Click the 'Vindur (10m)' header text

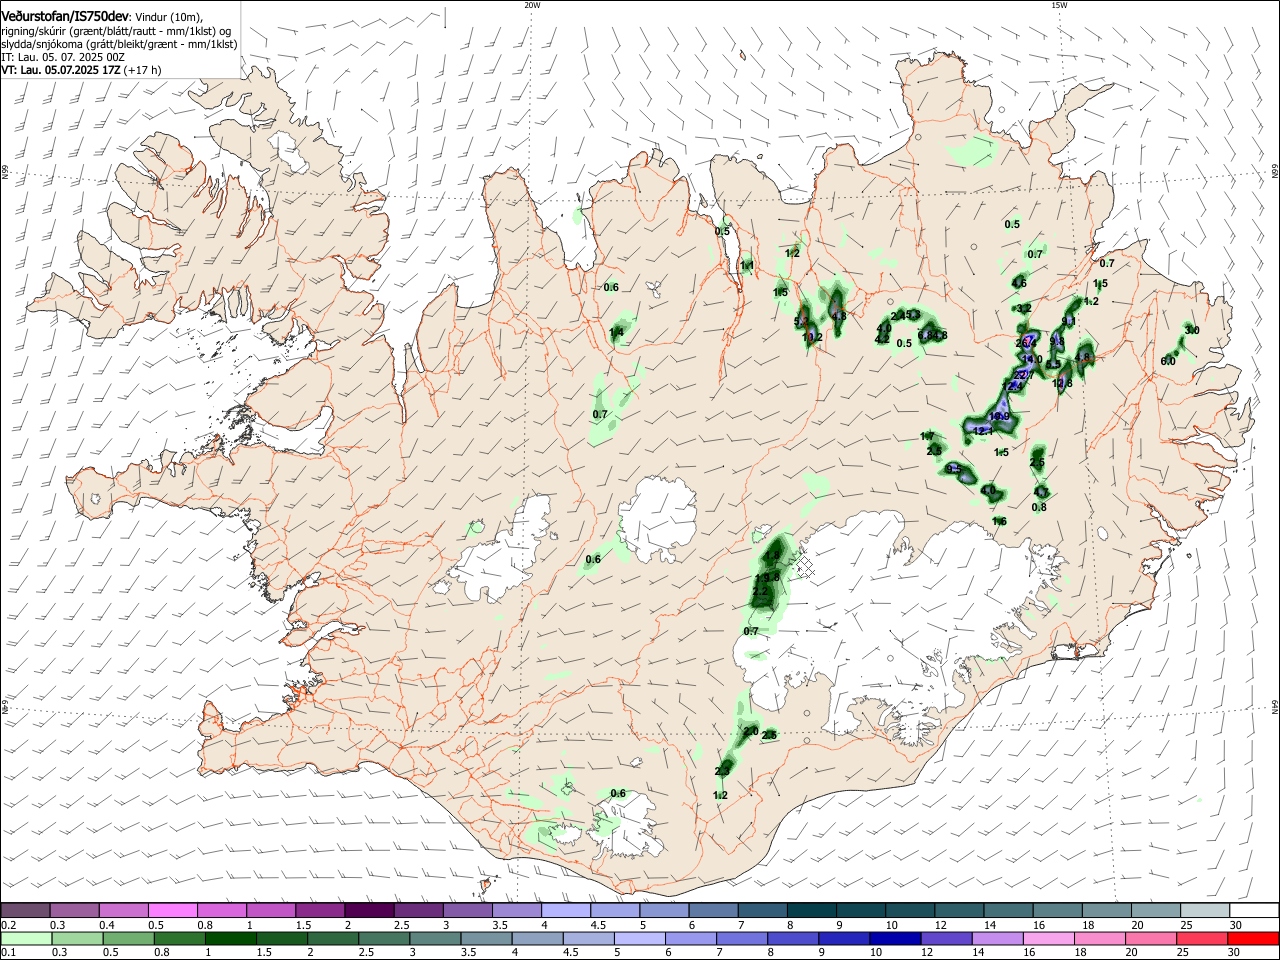click(x=169, y=18)
